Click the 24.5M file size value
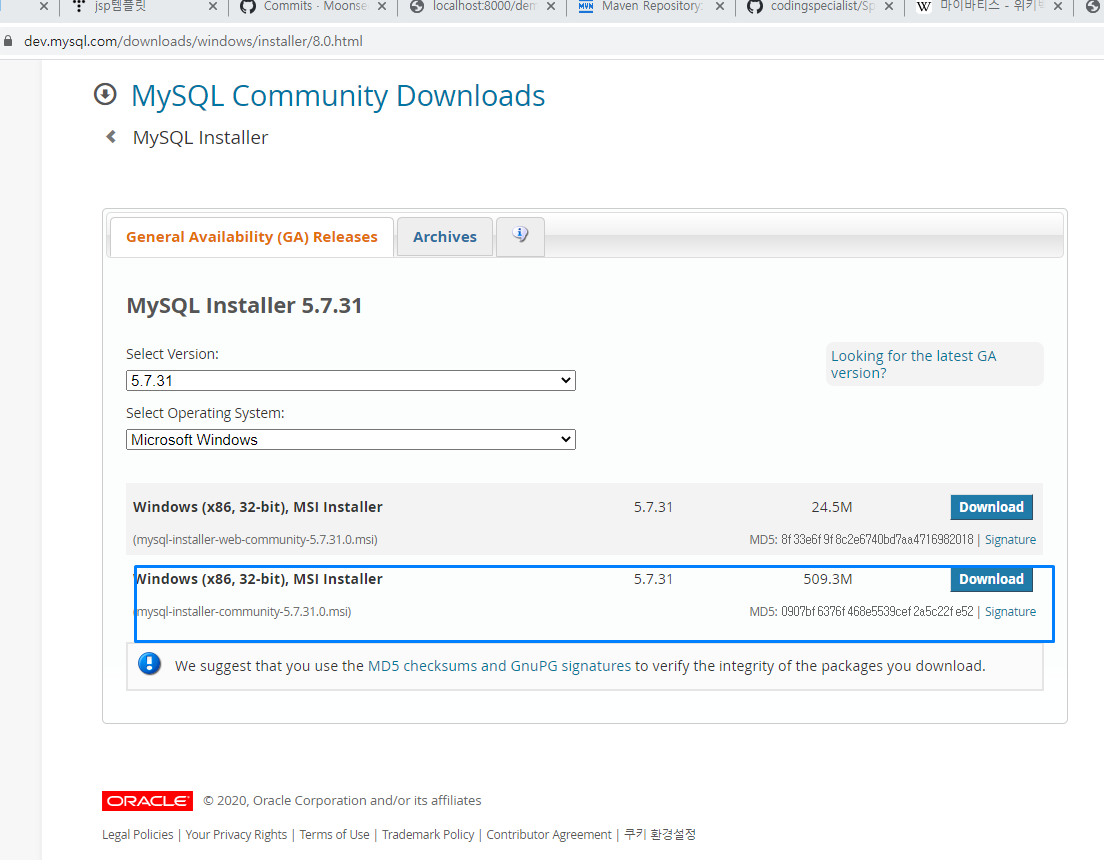The width and height of the screenshot is (1104, 860). coord(832,507)
